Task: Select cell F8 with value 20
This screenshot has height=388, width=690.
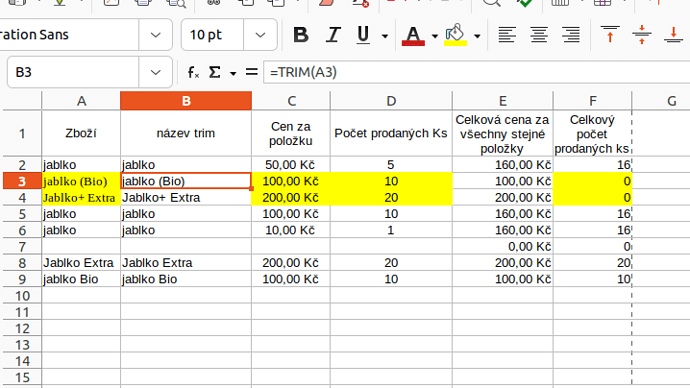Action: [x=593, y=263]
